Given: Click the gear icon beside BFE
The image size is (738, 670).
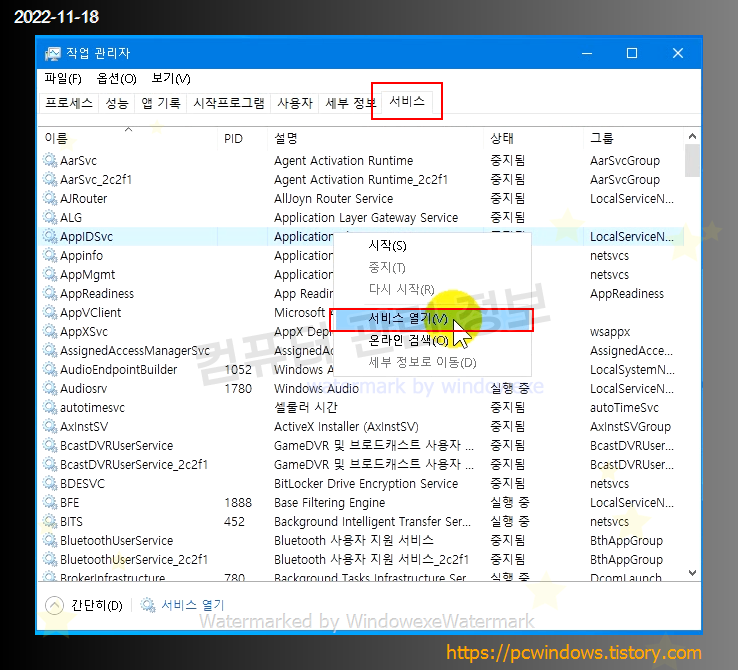Looking at the screenshot, I should coord(50,502).
